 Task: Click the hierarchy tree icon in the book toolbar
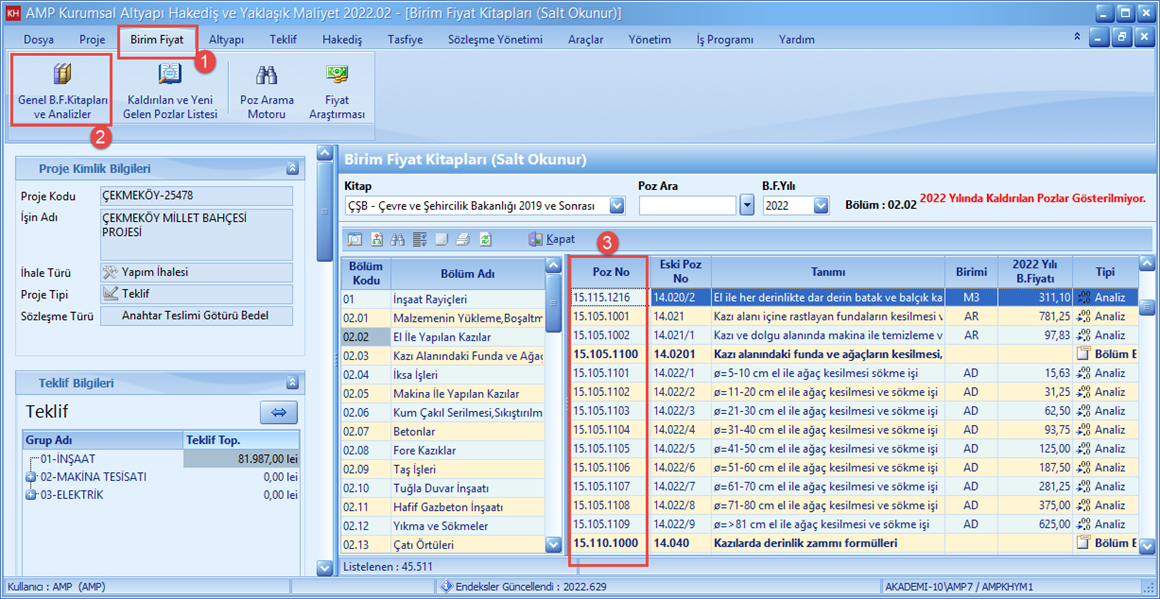376,240
